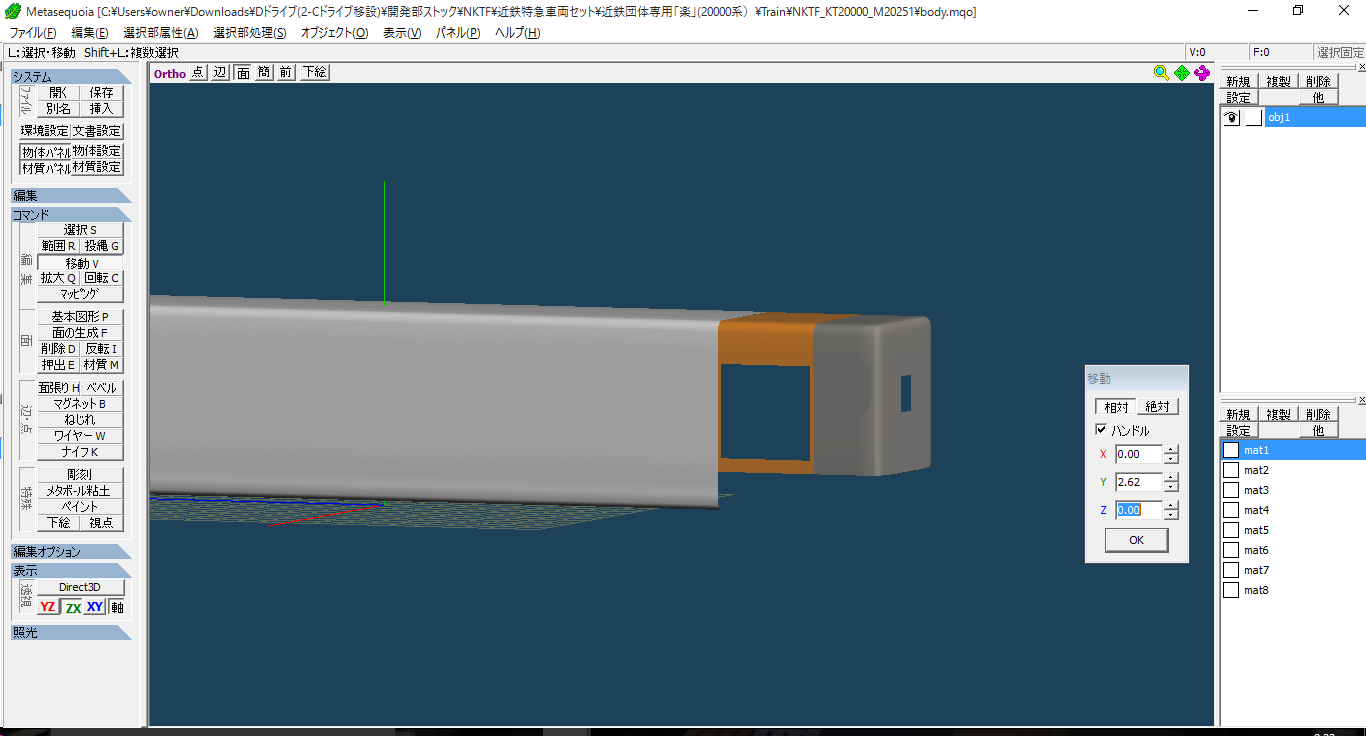Click mat4 color swatch box
Screen dimensions: 1366x736
1231,510
